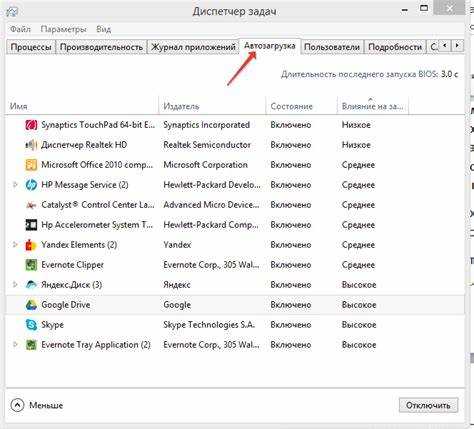Select the Evernote Clipper row name

(x=72, y=265)
